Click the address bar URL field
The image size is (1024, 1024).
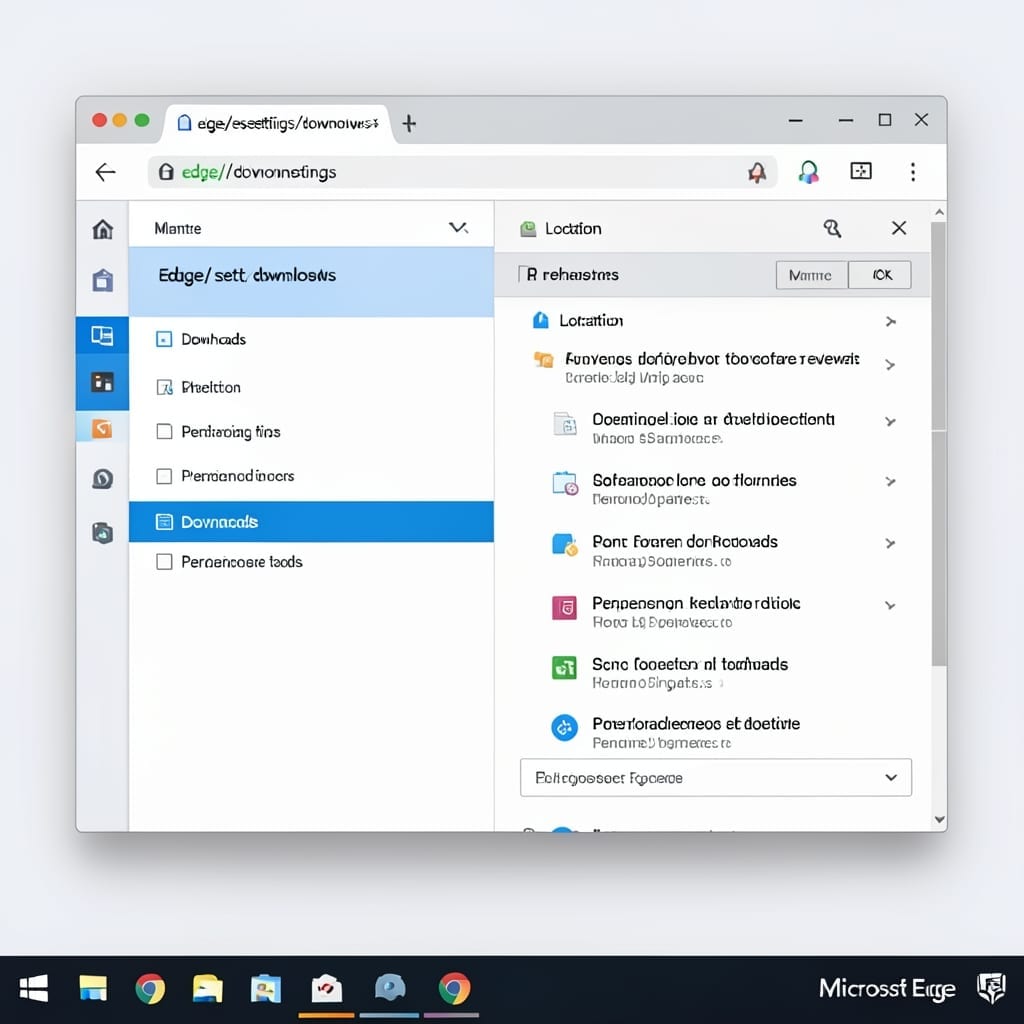coord(462,172)
